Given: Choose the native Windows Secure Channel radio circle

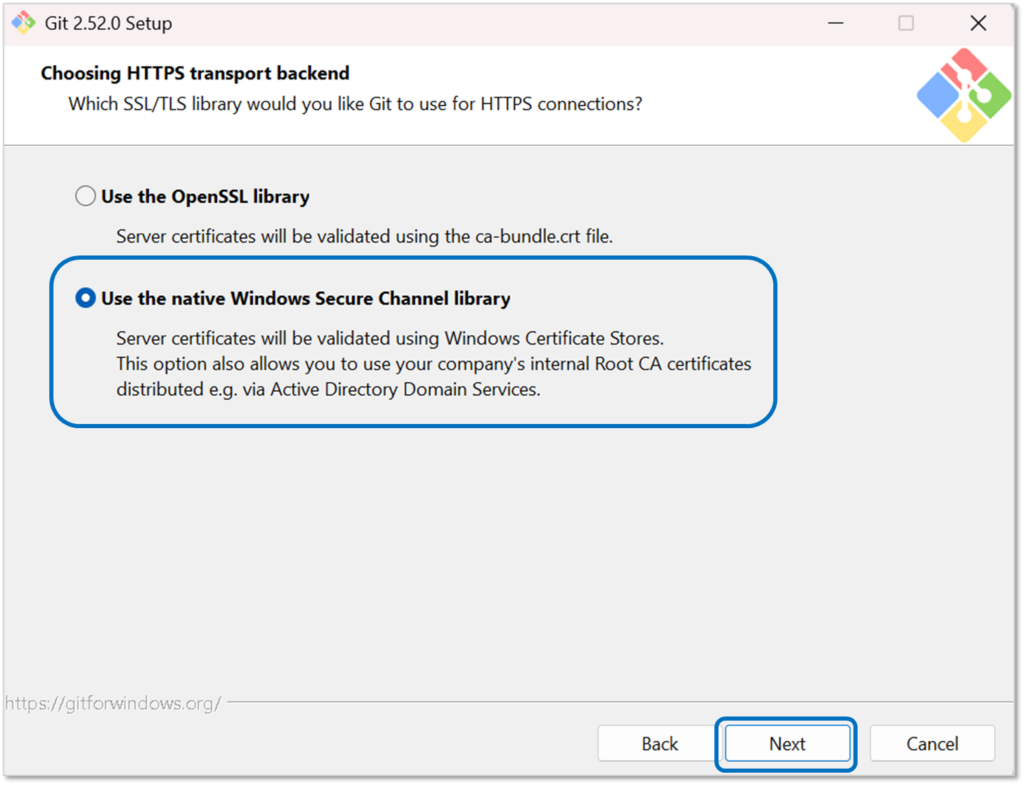Looking at the screenshot, I should tap(86, 298).
